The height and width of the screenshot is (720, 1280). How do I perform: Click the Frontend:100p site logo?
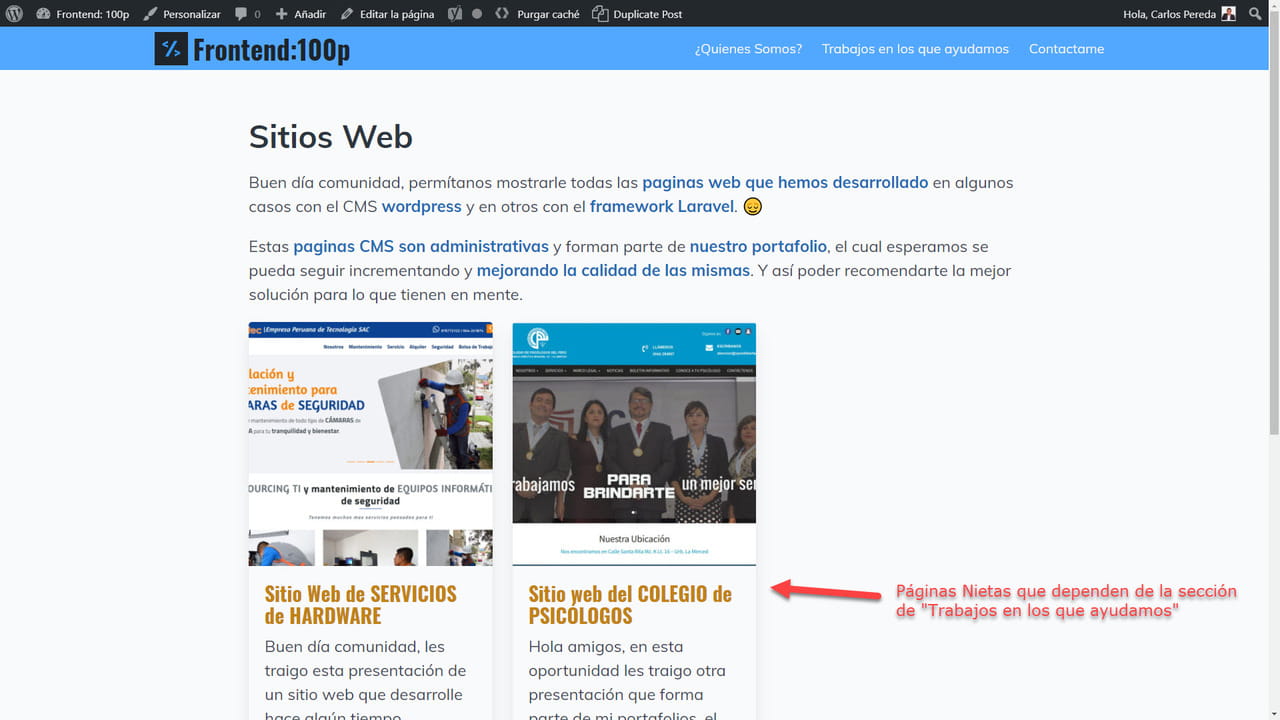[x=252, y=49]
